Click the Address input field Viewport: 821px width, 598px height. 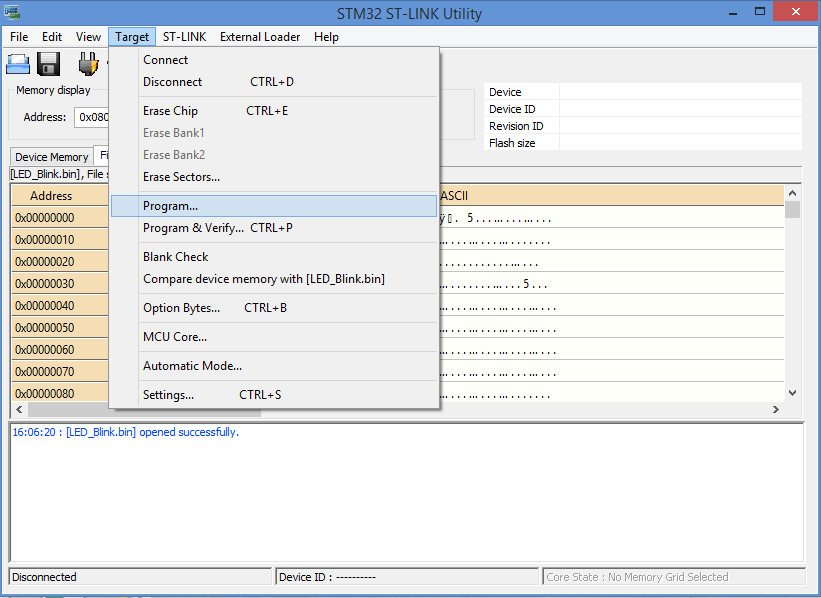point(92,117)
